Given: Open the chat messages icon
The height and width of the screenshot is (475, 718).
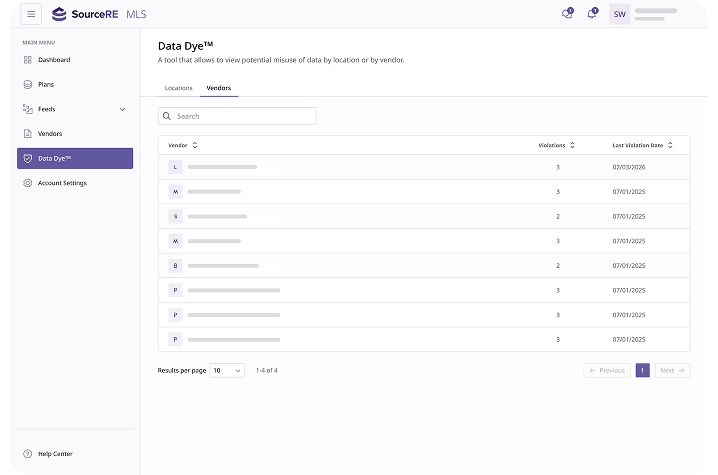Looking at the screenshot, I should point(568,14).
